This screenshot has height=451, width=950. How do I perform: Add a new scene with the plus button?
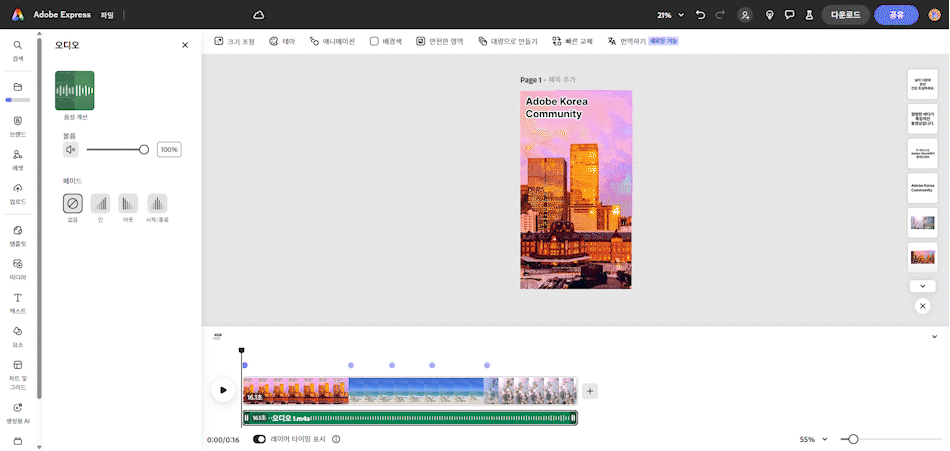click(x=590, y=391)
